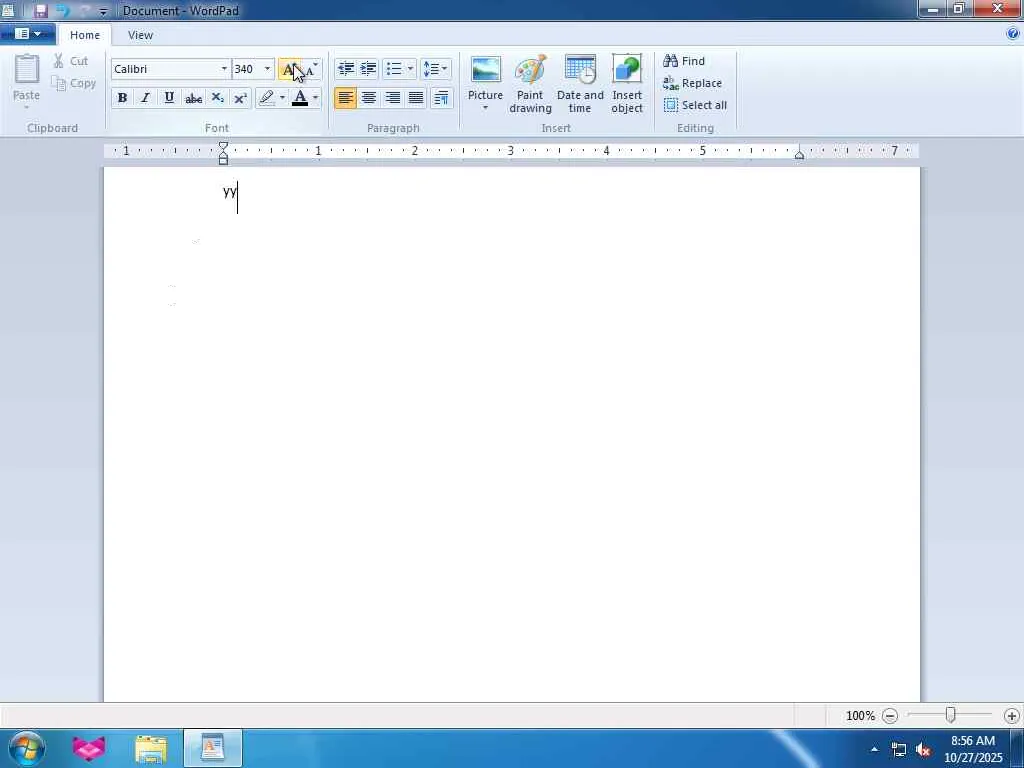Screen dimensions: 1024x768
Task: Align text left
Action: [345, 98]
